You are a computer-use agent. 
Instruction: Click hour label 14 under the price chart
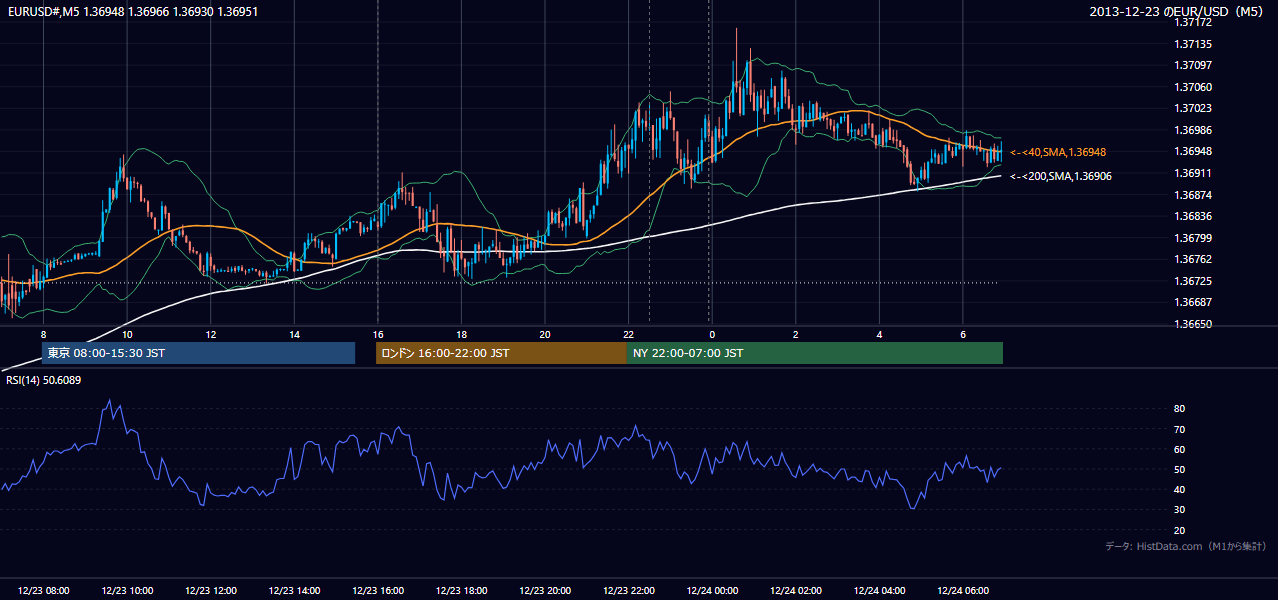point(294,334)
